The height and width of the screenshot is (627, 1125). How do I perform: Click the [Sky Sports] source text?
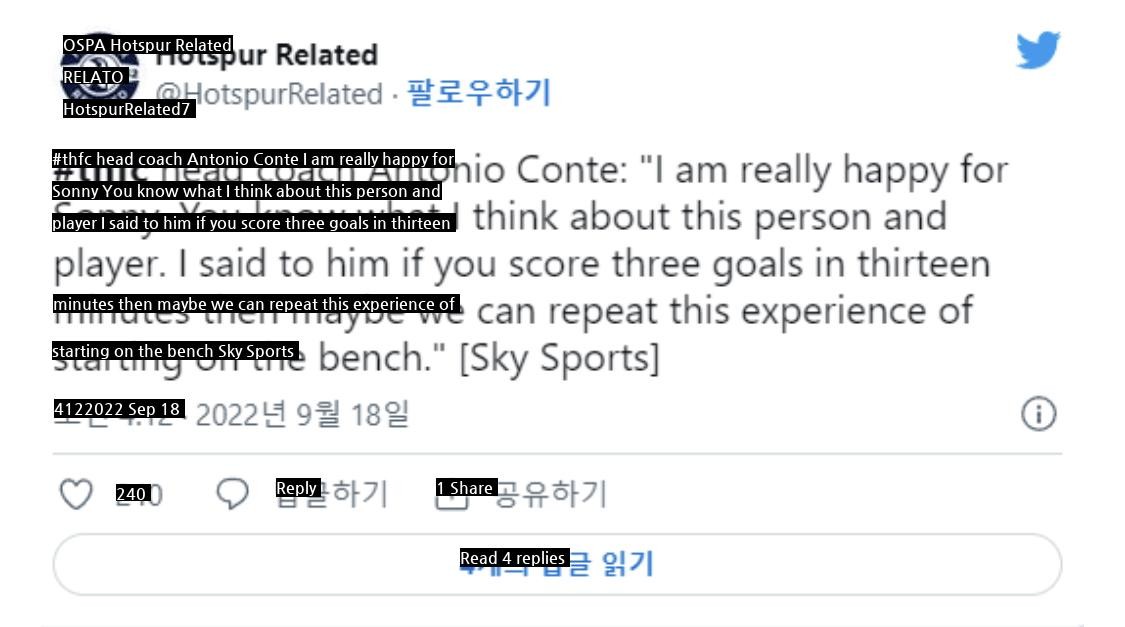[x=559, y=358]
